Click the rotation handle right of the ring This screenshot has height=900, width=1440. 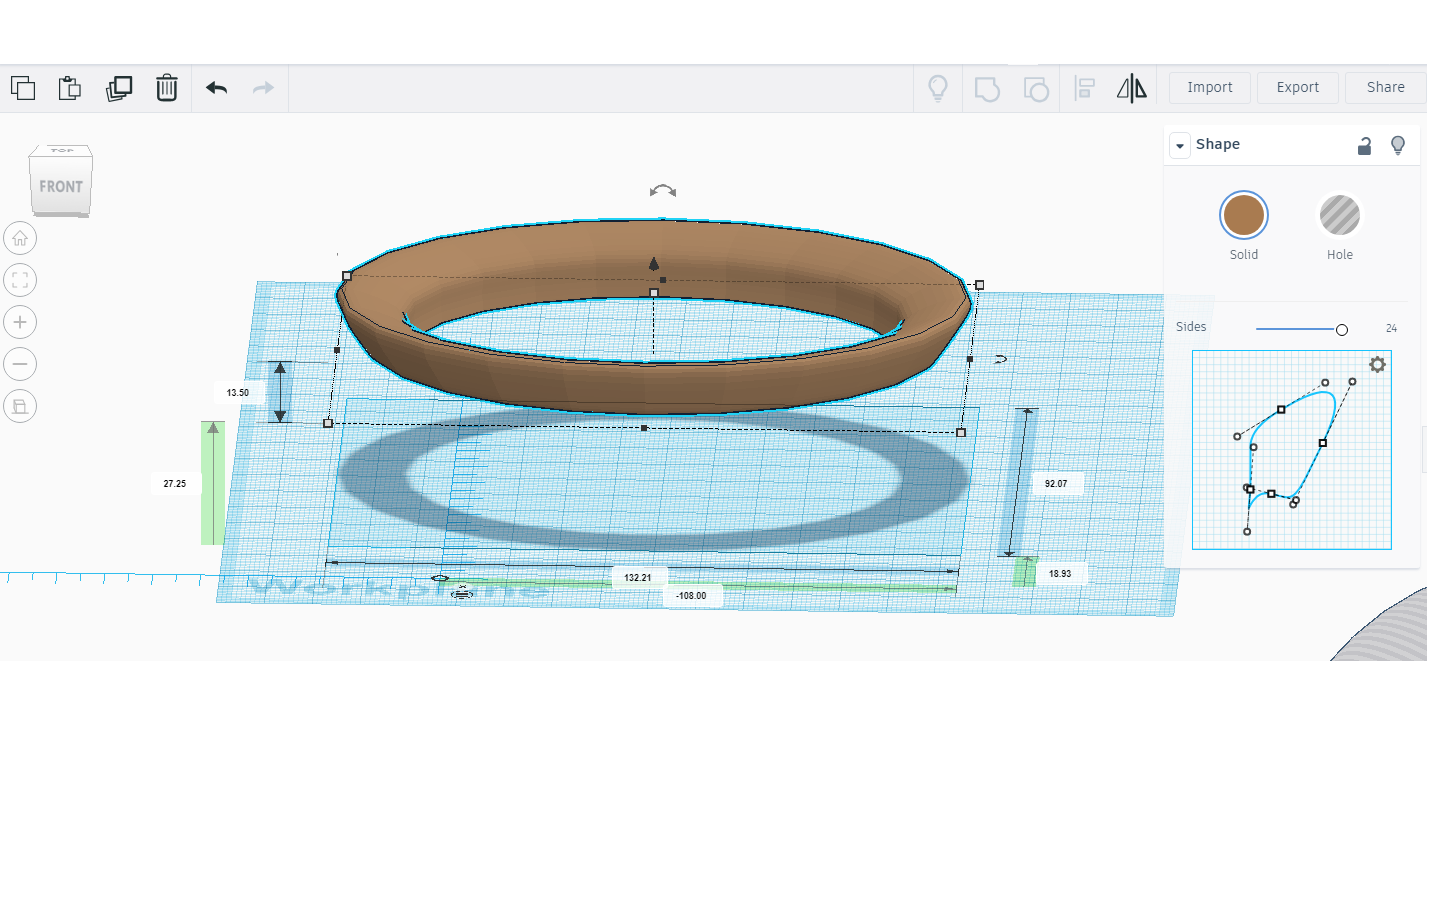pyautogui.click(x=1000, y=359)
